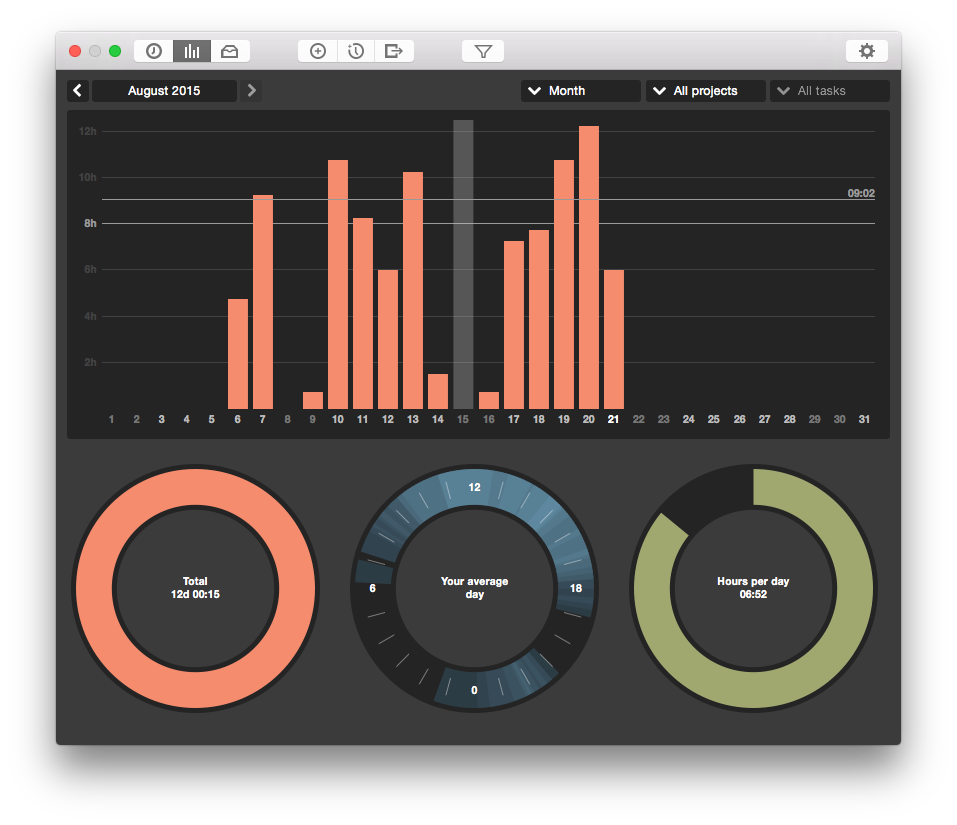Select the bar for day 6
This screenshot has width=957, height=825.
(238, 354)
